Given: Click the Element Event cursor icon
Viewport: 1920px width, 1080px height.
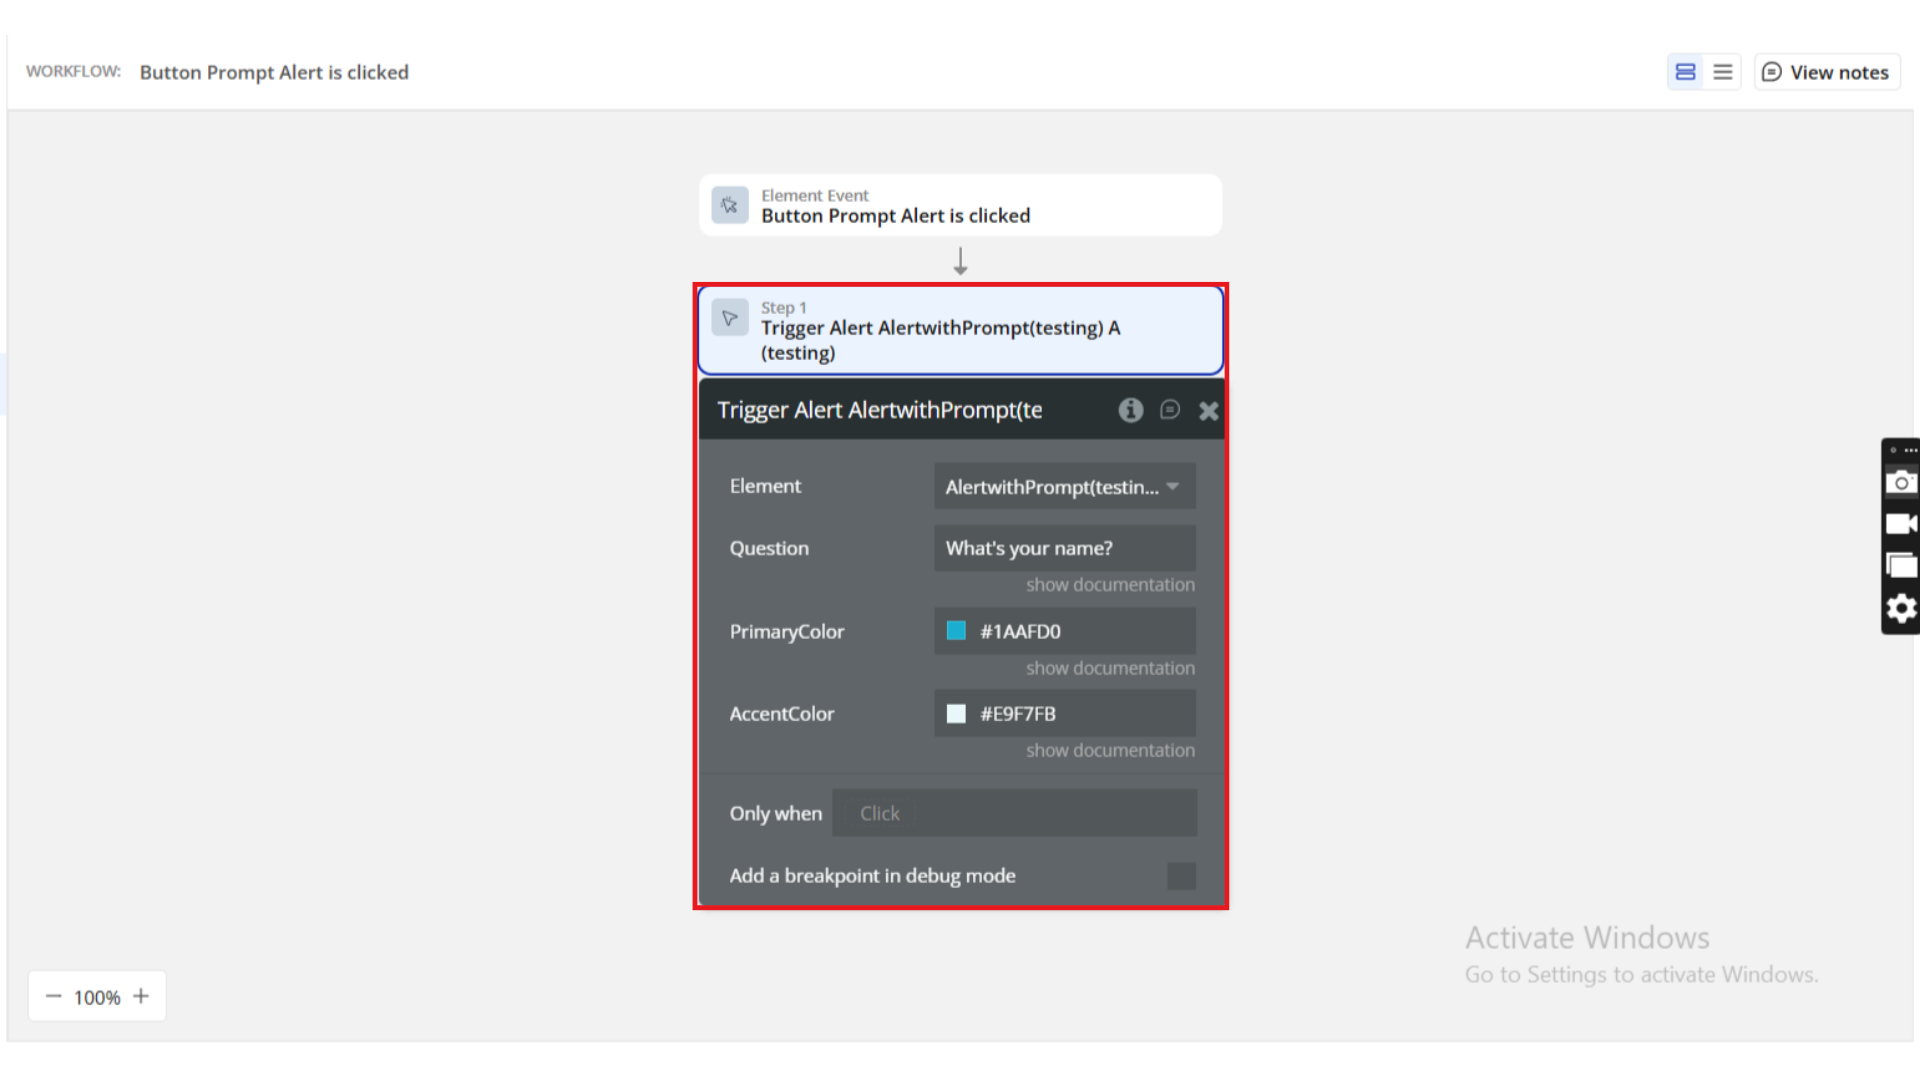Looking at the screenshot, I should pyautogui.click(x=729, y=206).
